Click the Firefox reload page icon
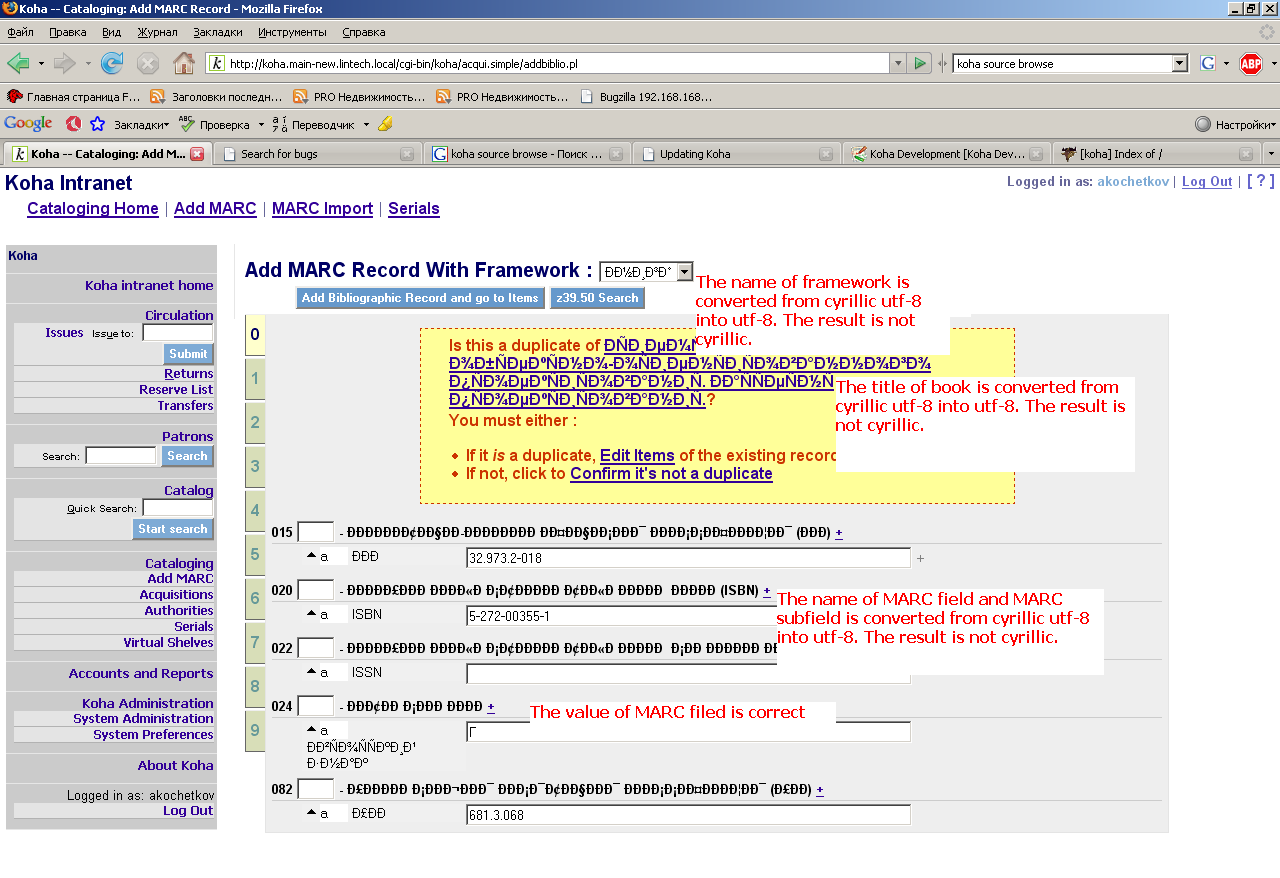Image resolution: width=1280 pixels, height=878 pixels. coord(112,64)
